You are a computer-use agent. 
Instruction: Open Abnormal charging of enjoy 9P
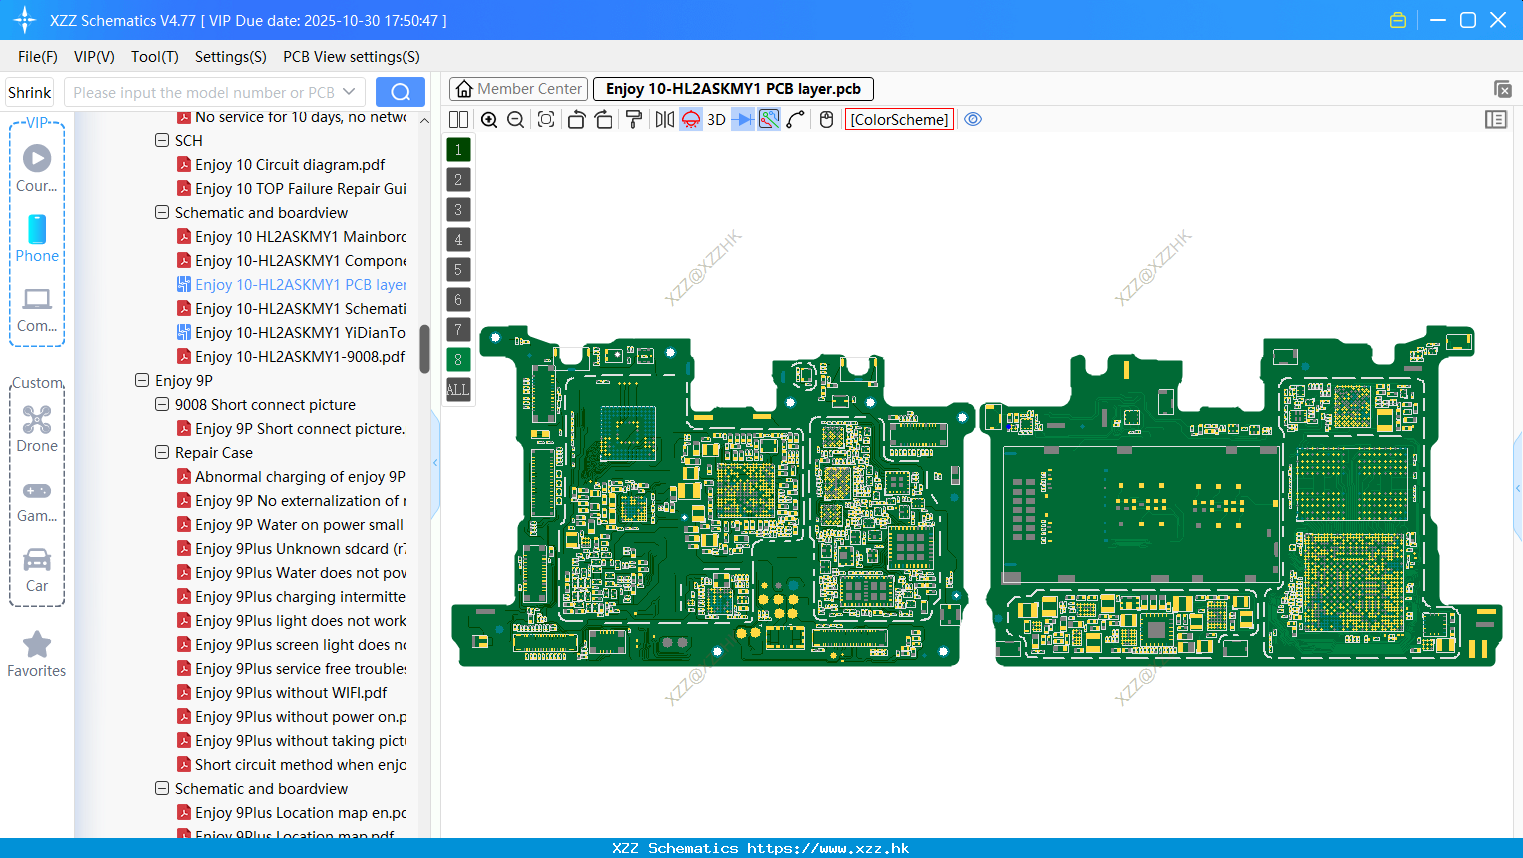300,477
